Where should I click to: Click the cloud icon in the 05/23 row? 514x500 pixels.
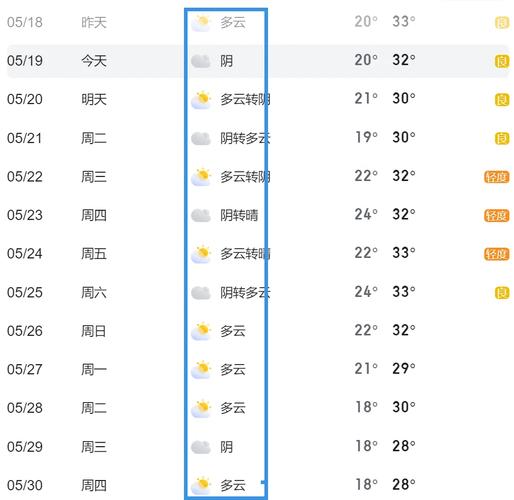201,215
